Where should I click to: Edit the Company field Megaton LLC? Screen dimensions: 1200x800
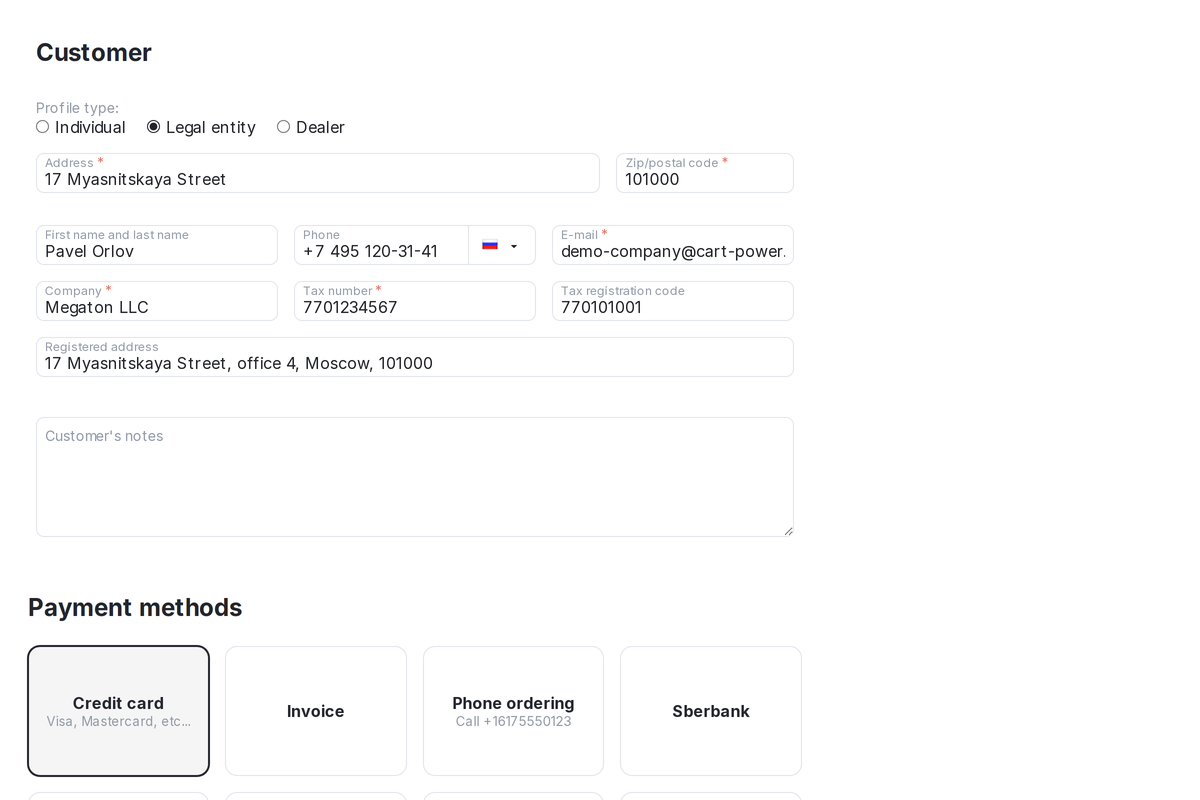tap(157, 301)
